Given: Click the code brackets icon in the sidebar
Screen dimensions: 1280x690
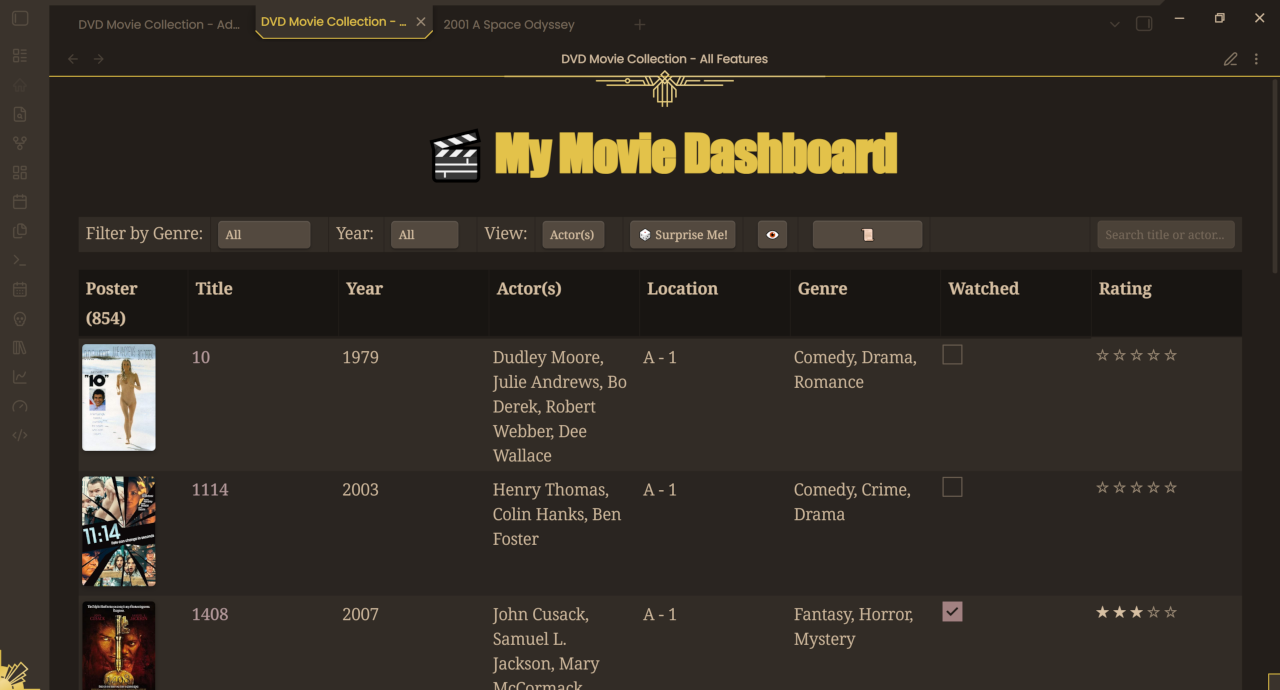Looking at the screenshot, I should coord(20,434).
